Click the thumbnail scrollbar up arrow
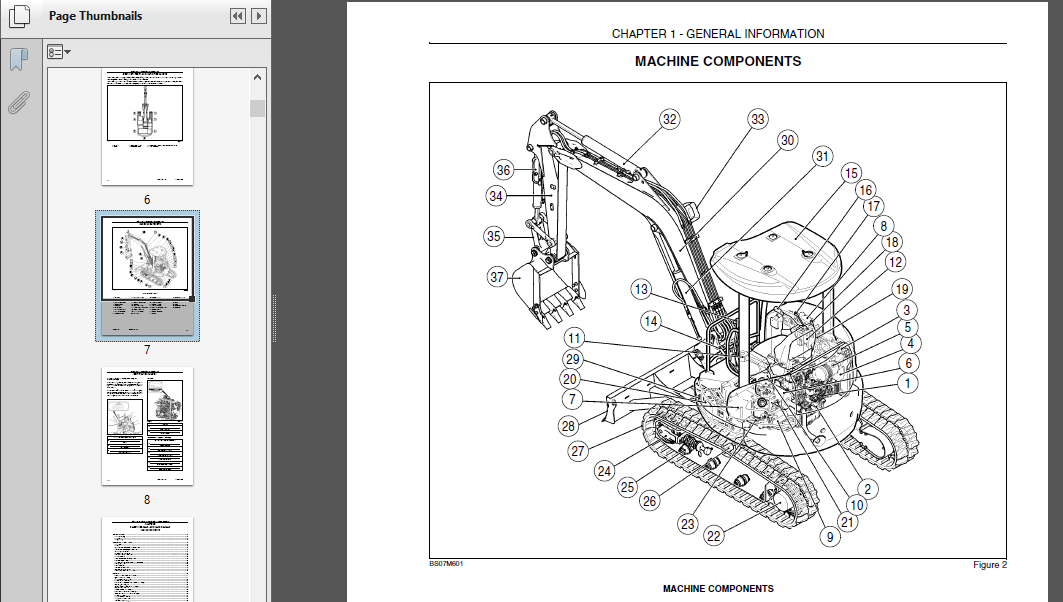 pos(258,77)
